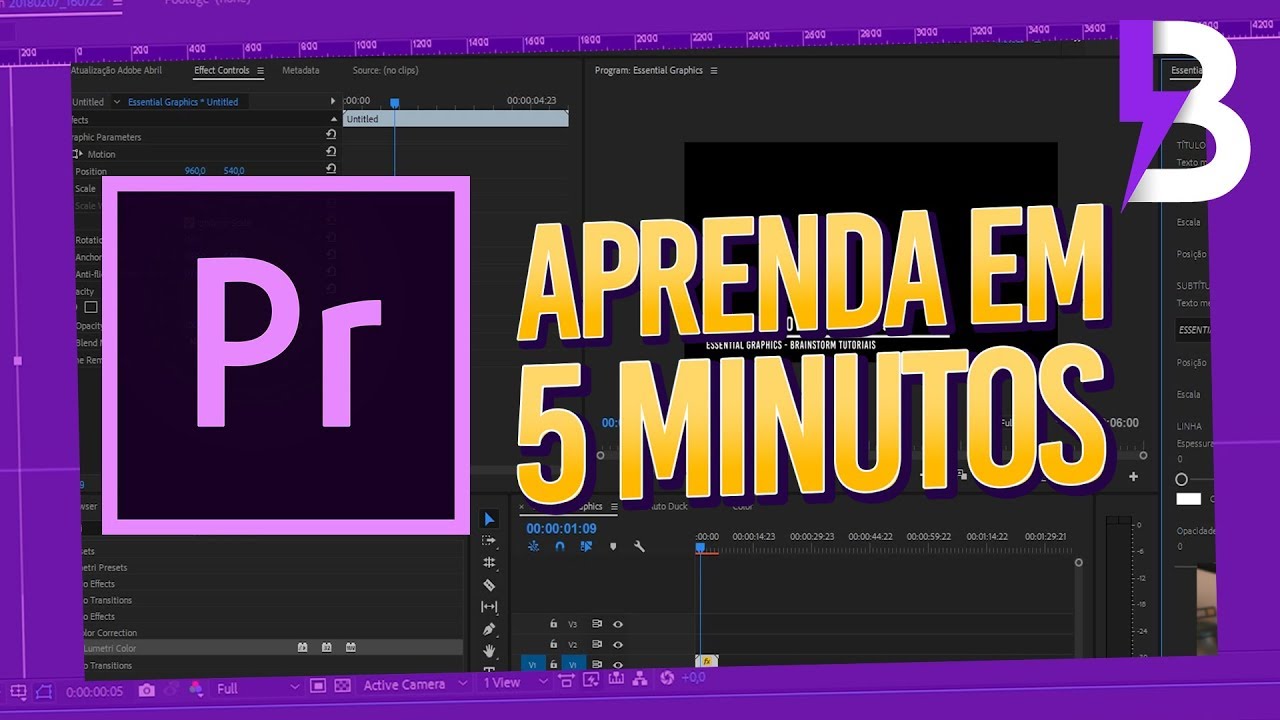The image size is (1280, 720).
Task: Click the 00:00:01:09 timeline timecode
Action: (x=561, y=528)
